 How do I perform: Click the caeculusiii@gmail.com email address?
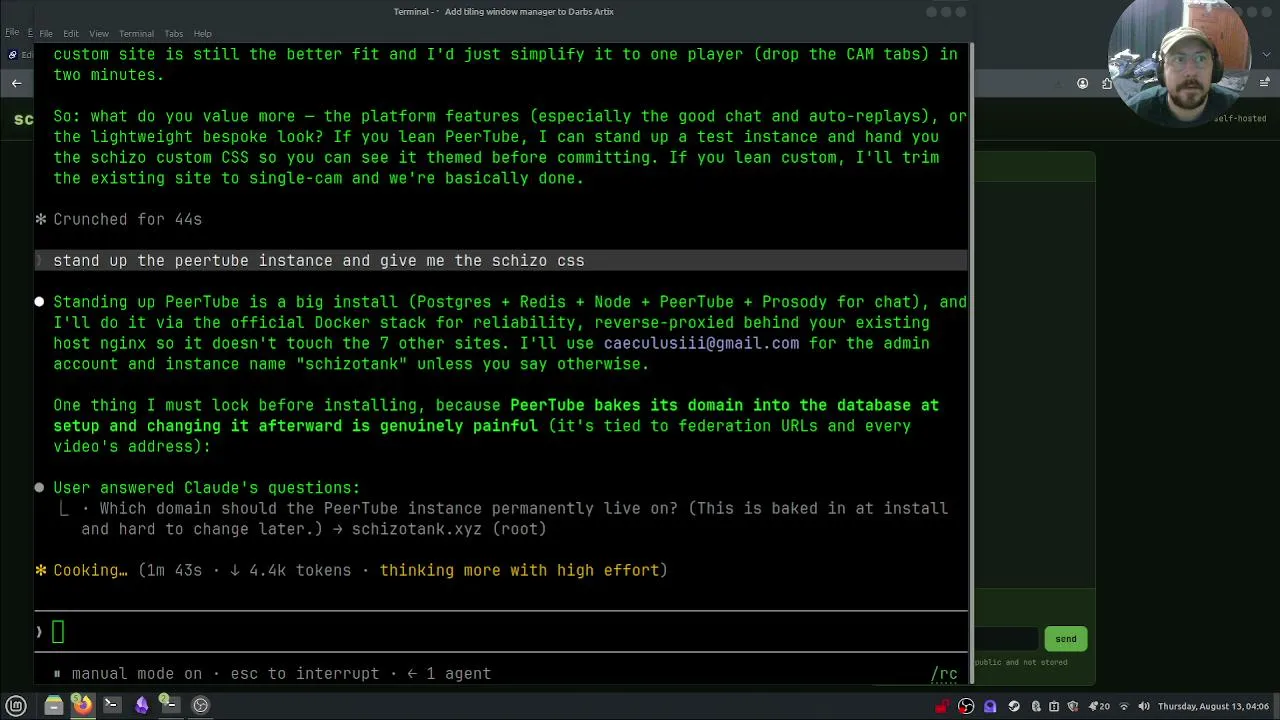(701, 343)
